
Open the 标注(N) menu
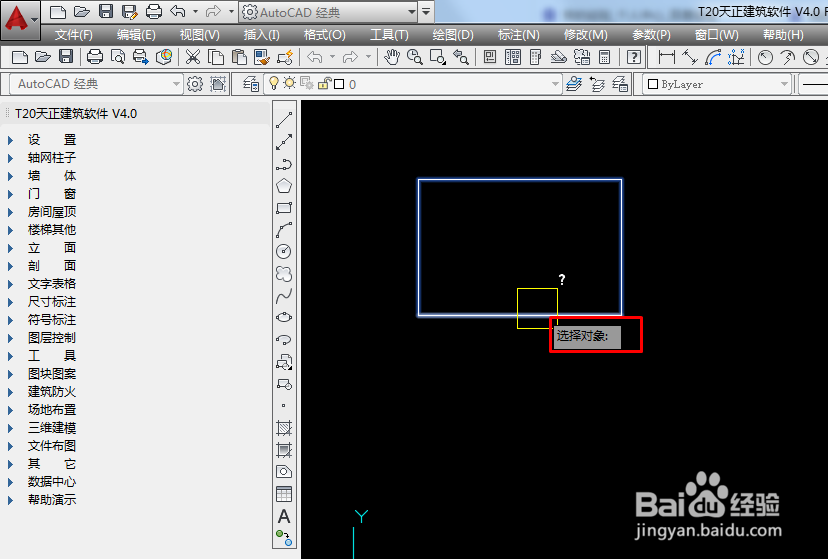click(519, 35)
